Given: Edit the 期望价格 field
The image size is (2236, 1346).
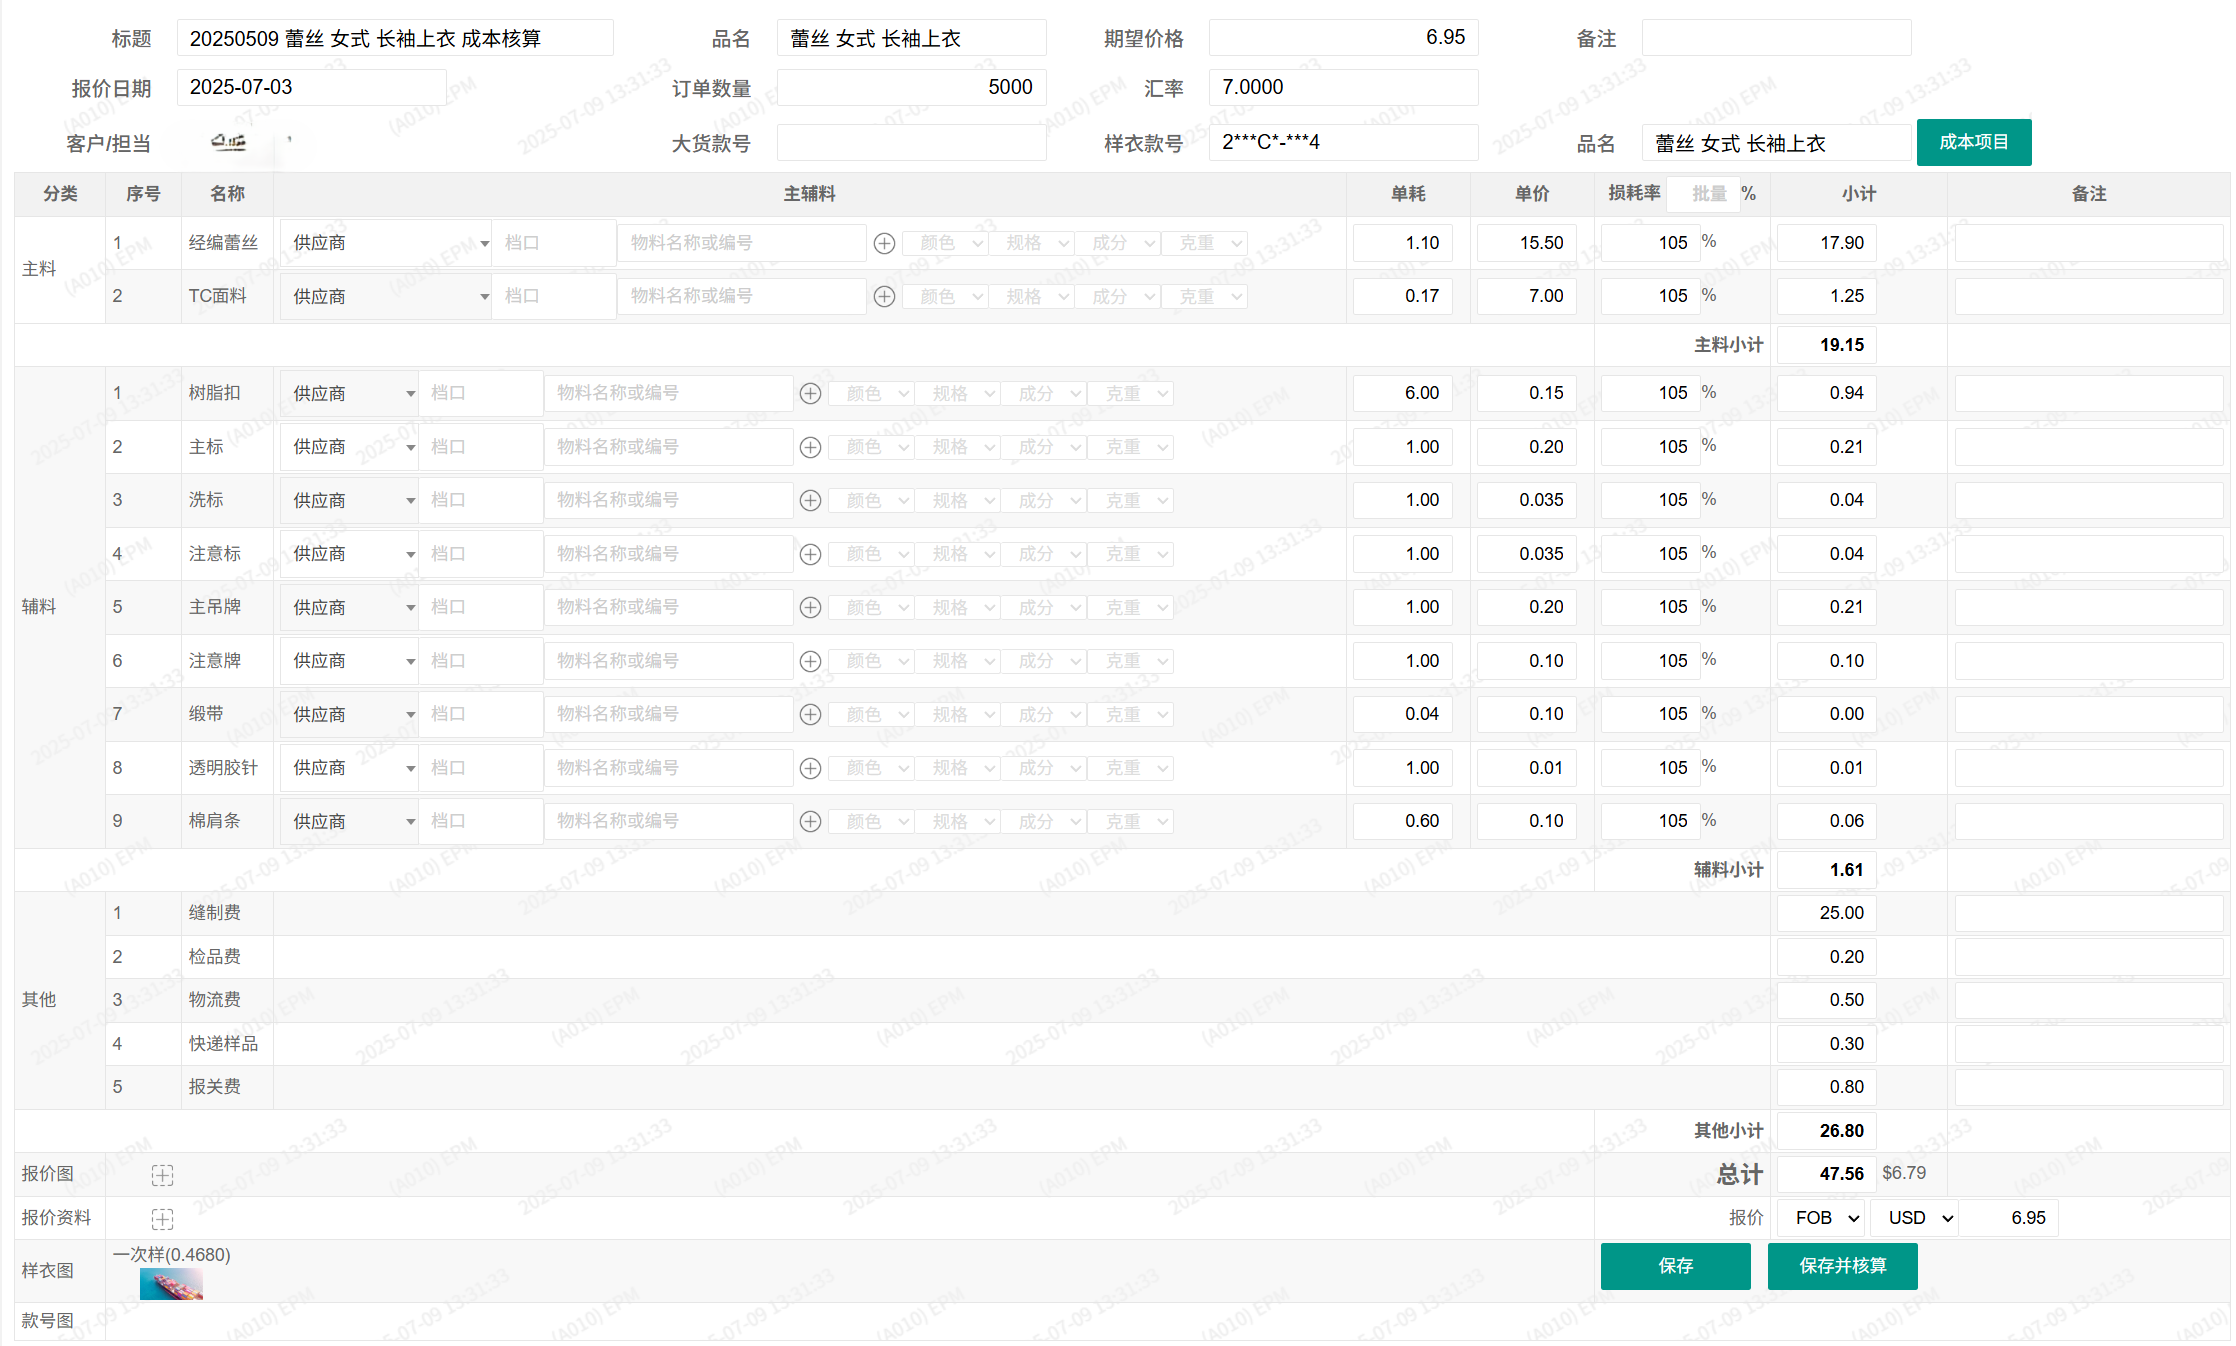Looking at the screenshot, I should point(1343,37).
